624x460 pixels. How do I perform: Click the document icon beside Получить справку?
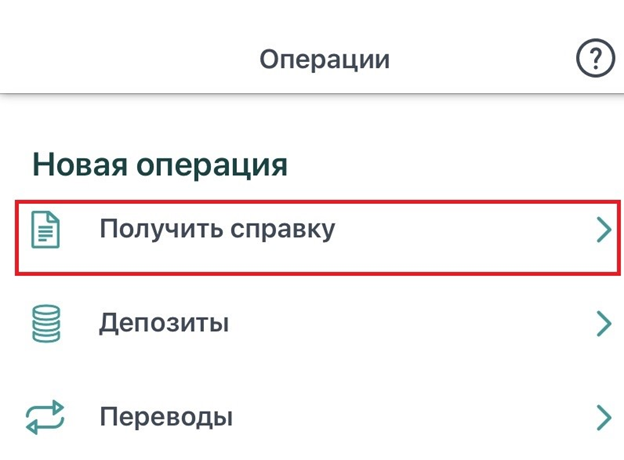[47, 230]
